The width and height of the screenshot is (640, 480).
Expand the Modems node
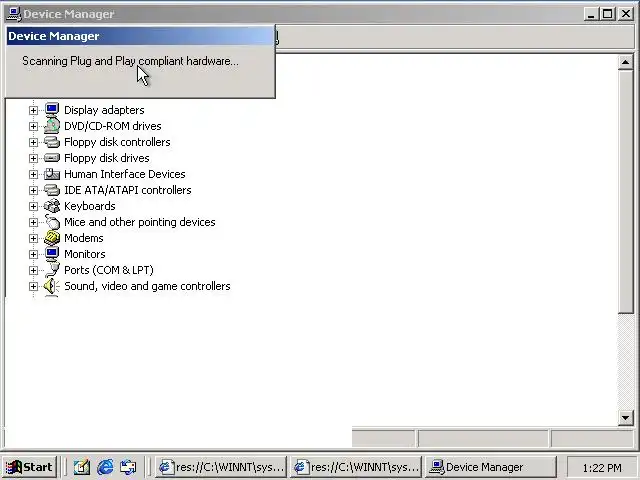33,238
